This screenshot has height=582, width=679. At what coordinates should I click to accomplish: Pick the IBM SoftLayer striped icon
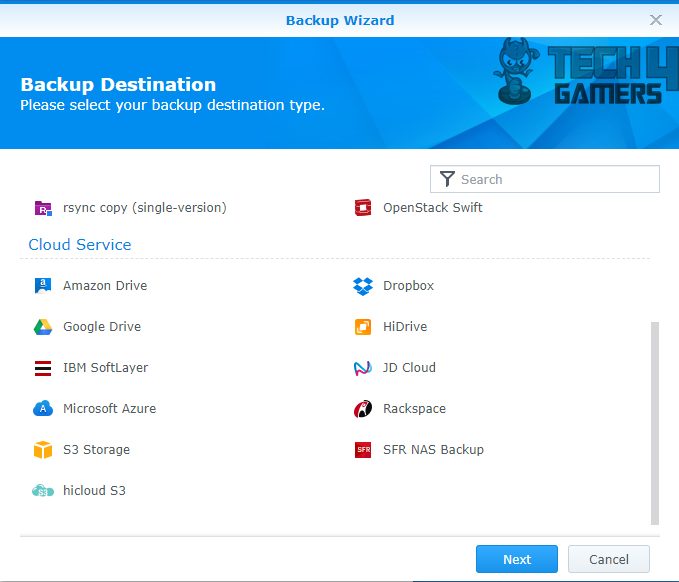(43, 368)
